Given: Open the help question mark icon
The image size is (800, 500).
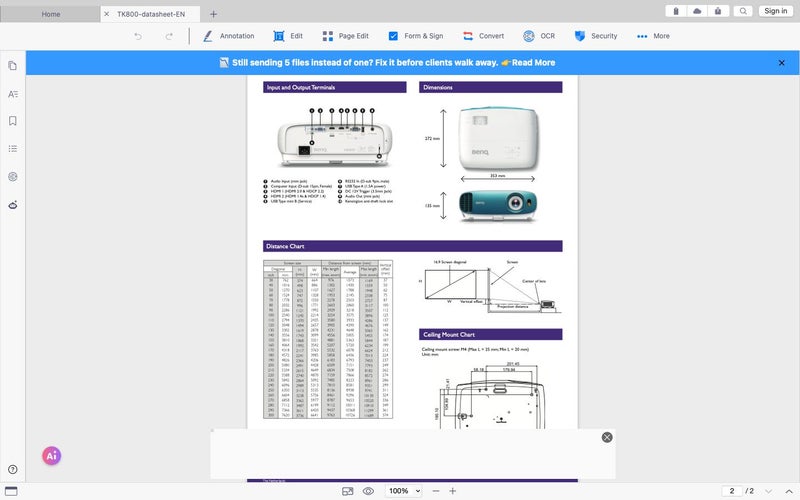Looking at the screenshot, I should (13, 470).
